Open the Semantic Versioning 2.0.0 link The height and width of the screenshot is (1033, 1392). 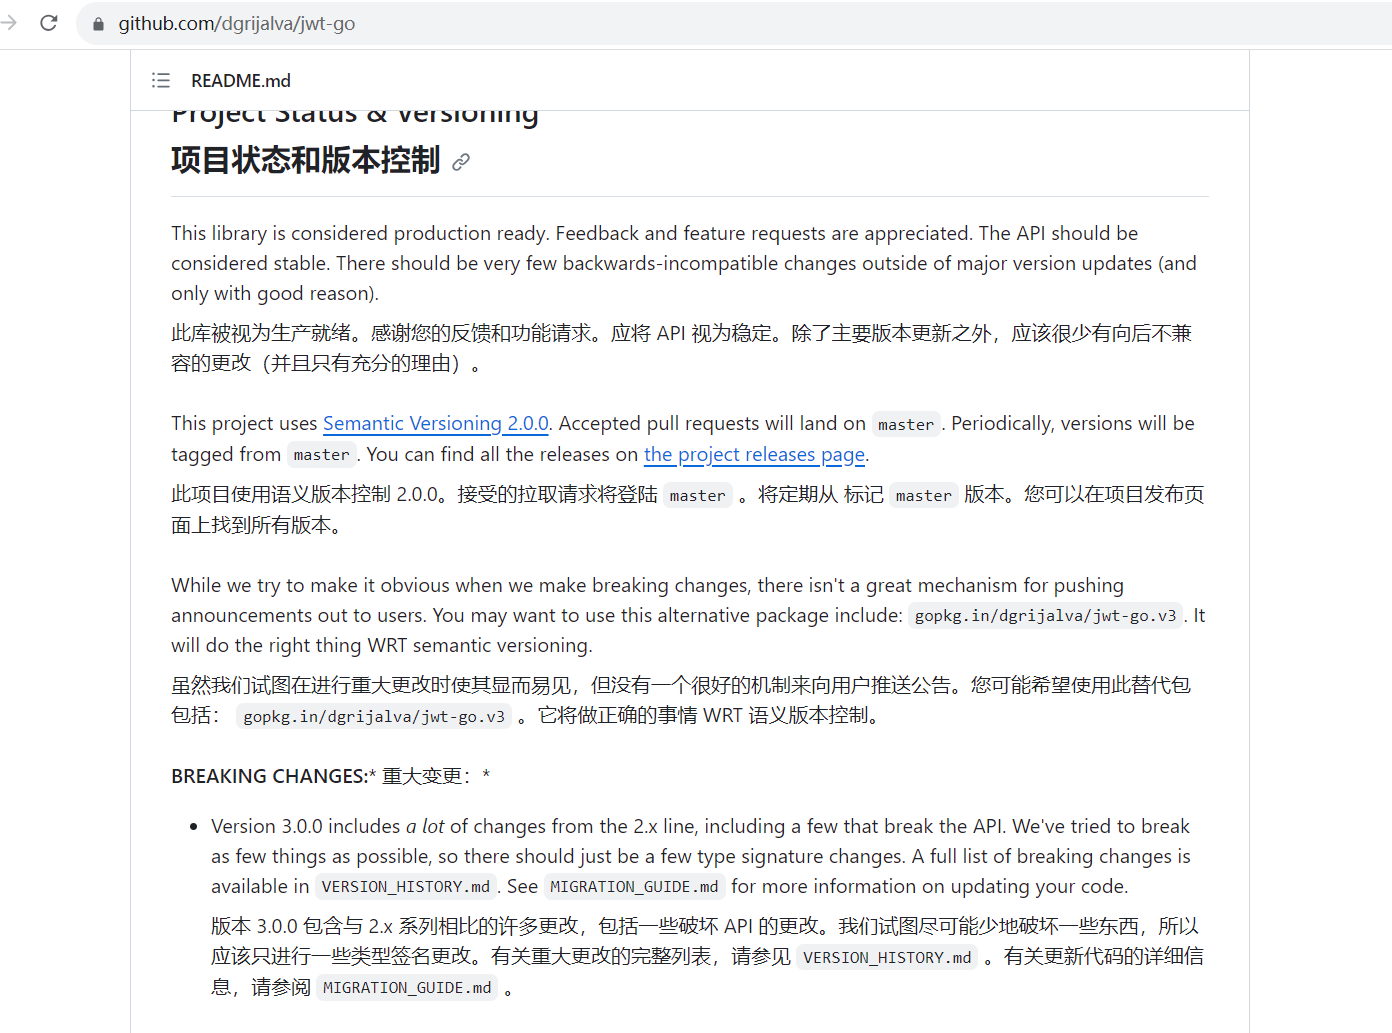[435, 424]
